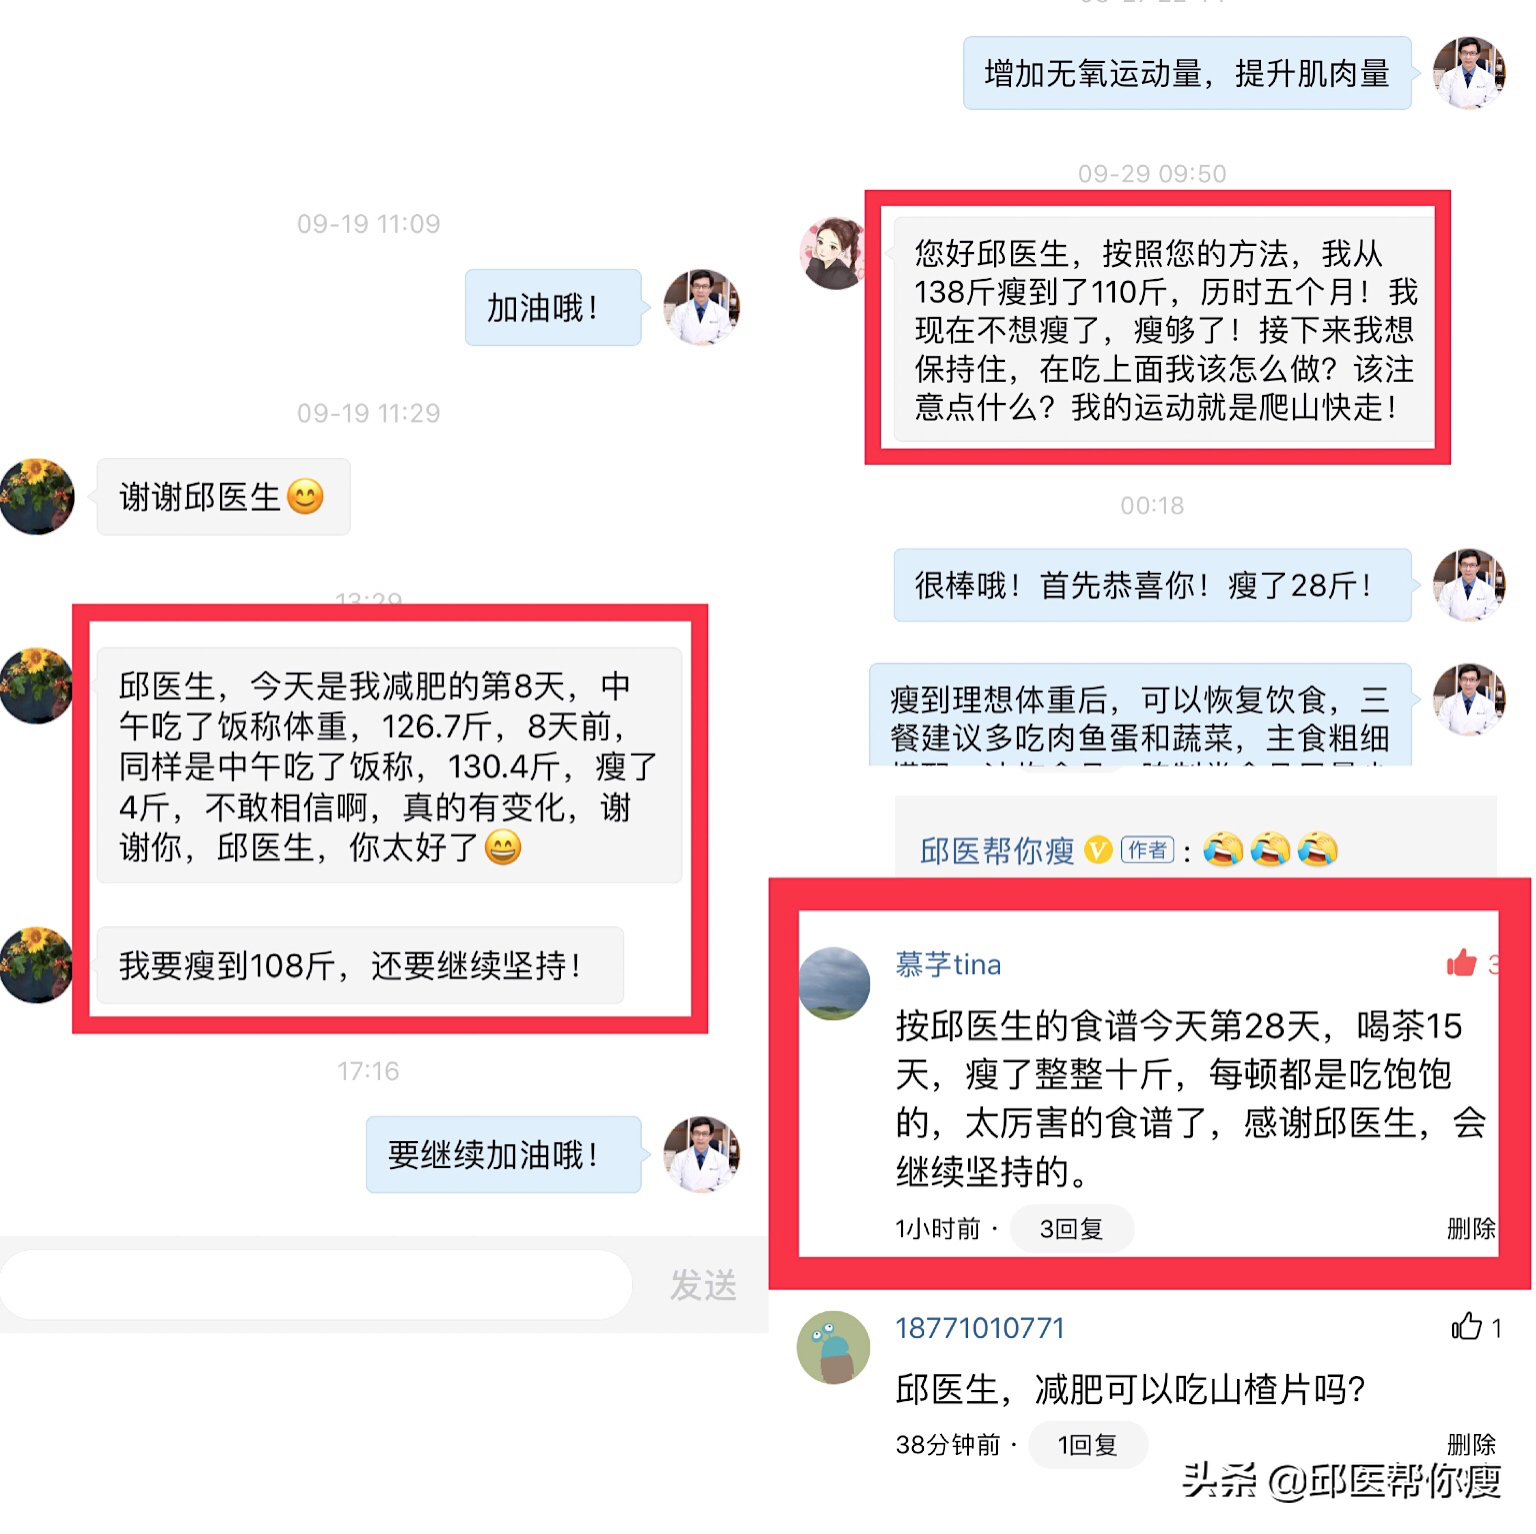
Task: Focus the chat message input field
Action: [316, 1284]
